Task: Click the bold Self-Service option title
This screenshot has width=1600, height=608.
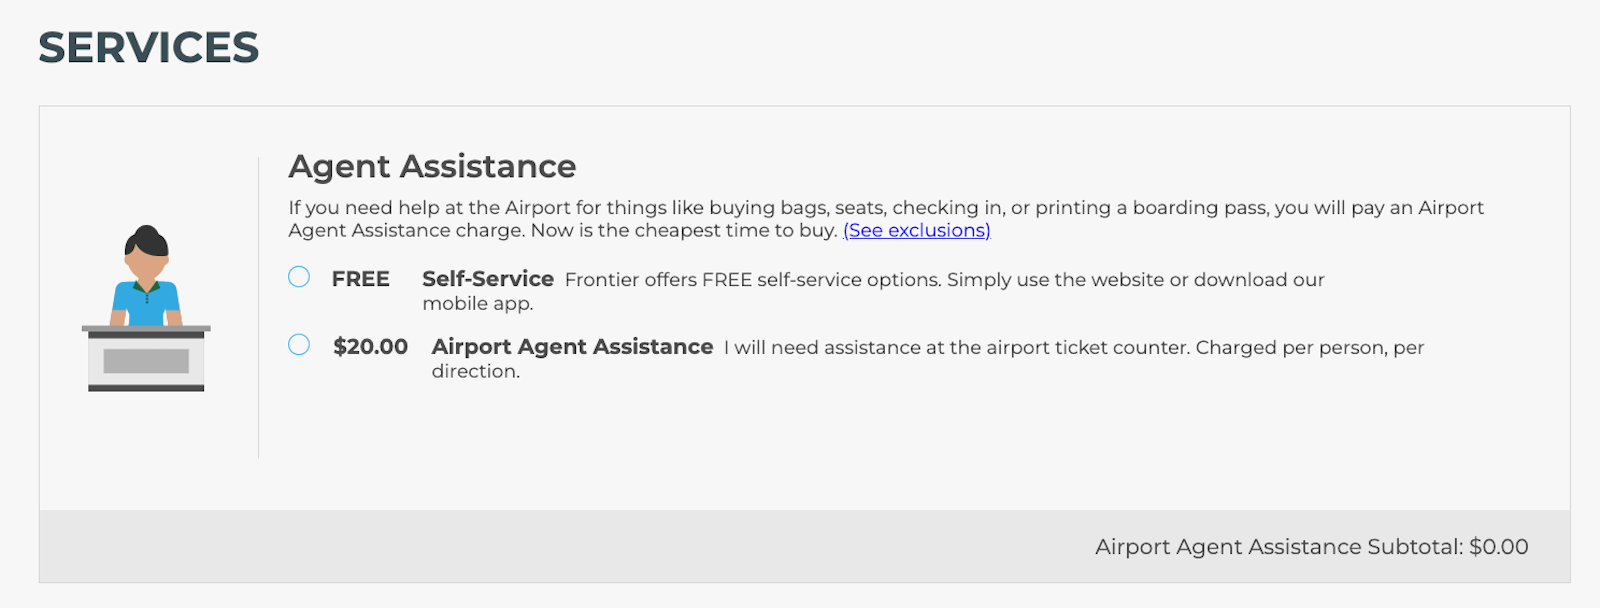Action: [x=487, y=279]
